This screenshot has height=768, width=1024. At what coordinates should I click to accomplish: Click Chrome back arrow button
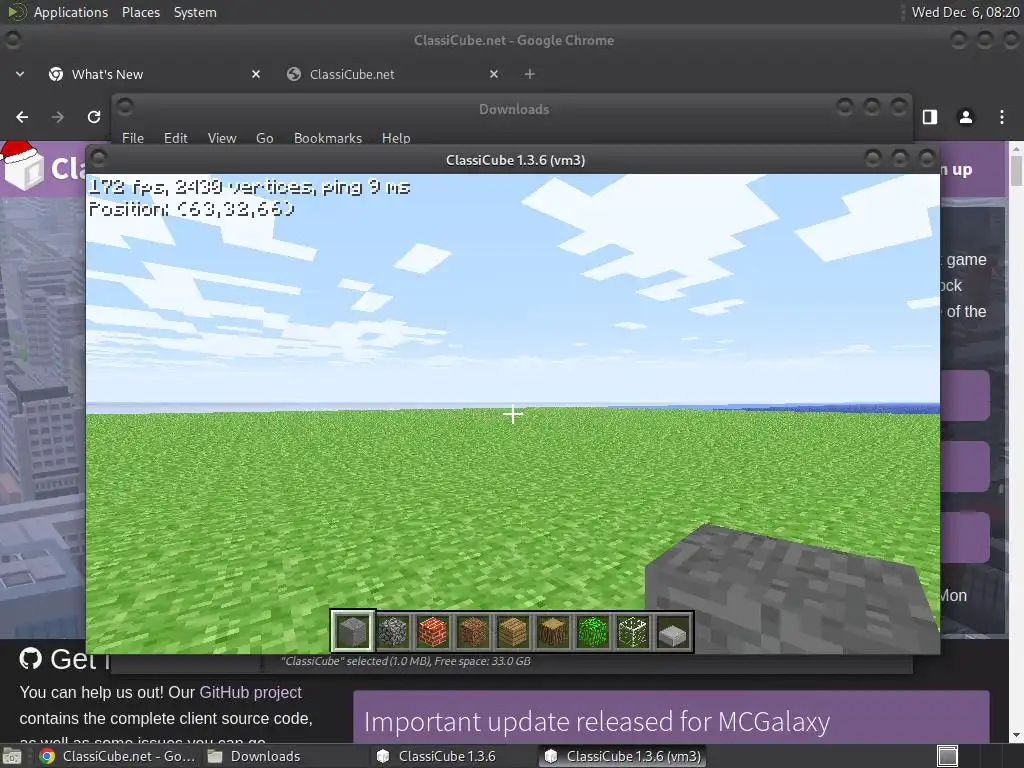point(22,117)
